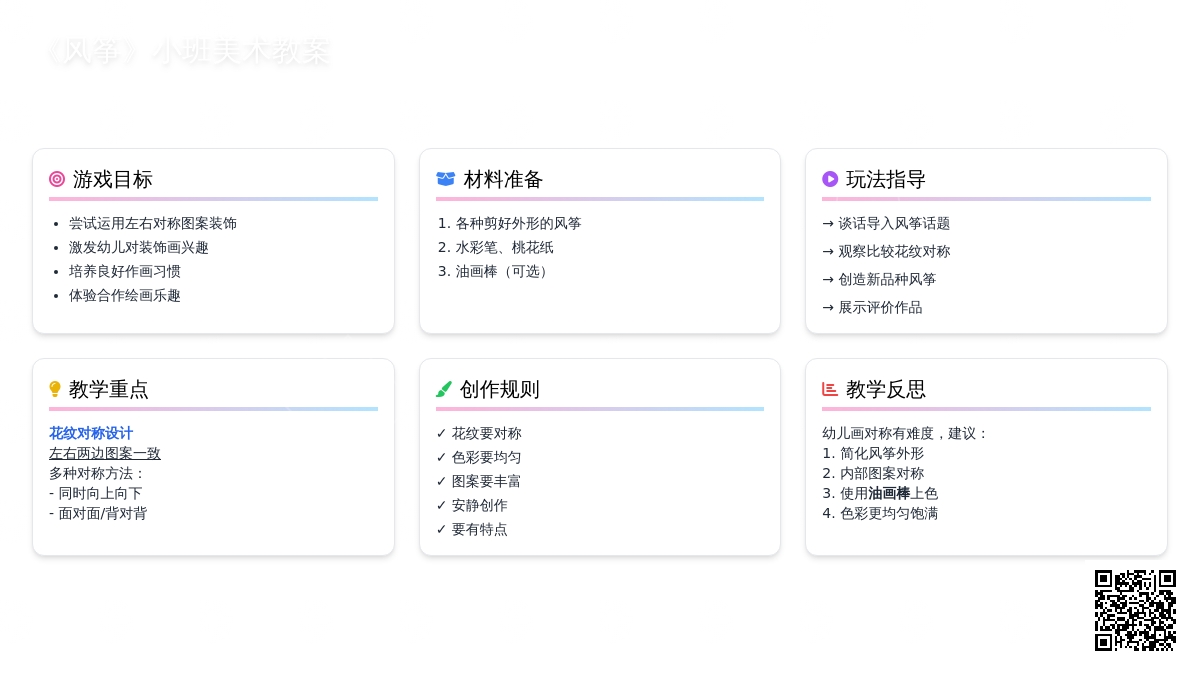Image resolution: width=1200 pixels, height=675 pixels.
Task: Click the 体验合作绘画乐趣 bullet item
Action: pos(125,295)
